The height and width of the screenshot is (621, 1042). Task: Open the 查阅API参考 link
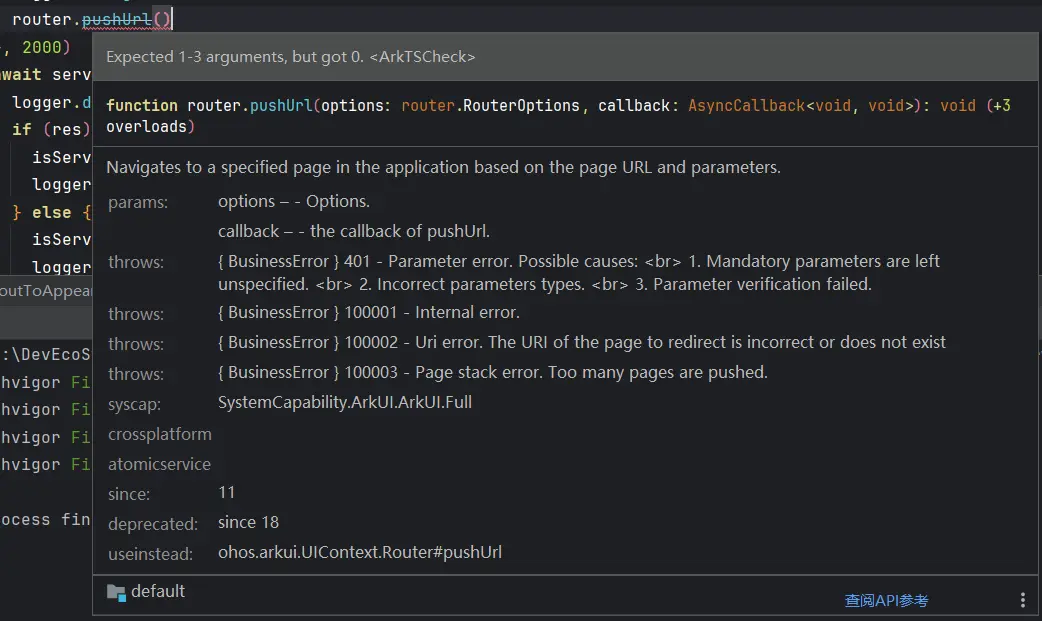(x=886, y=600)
